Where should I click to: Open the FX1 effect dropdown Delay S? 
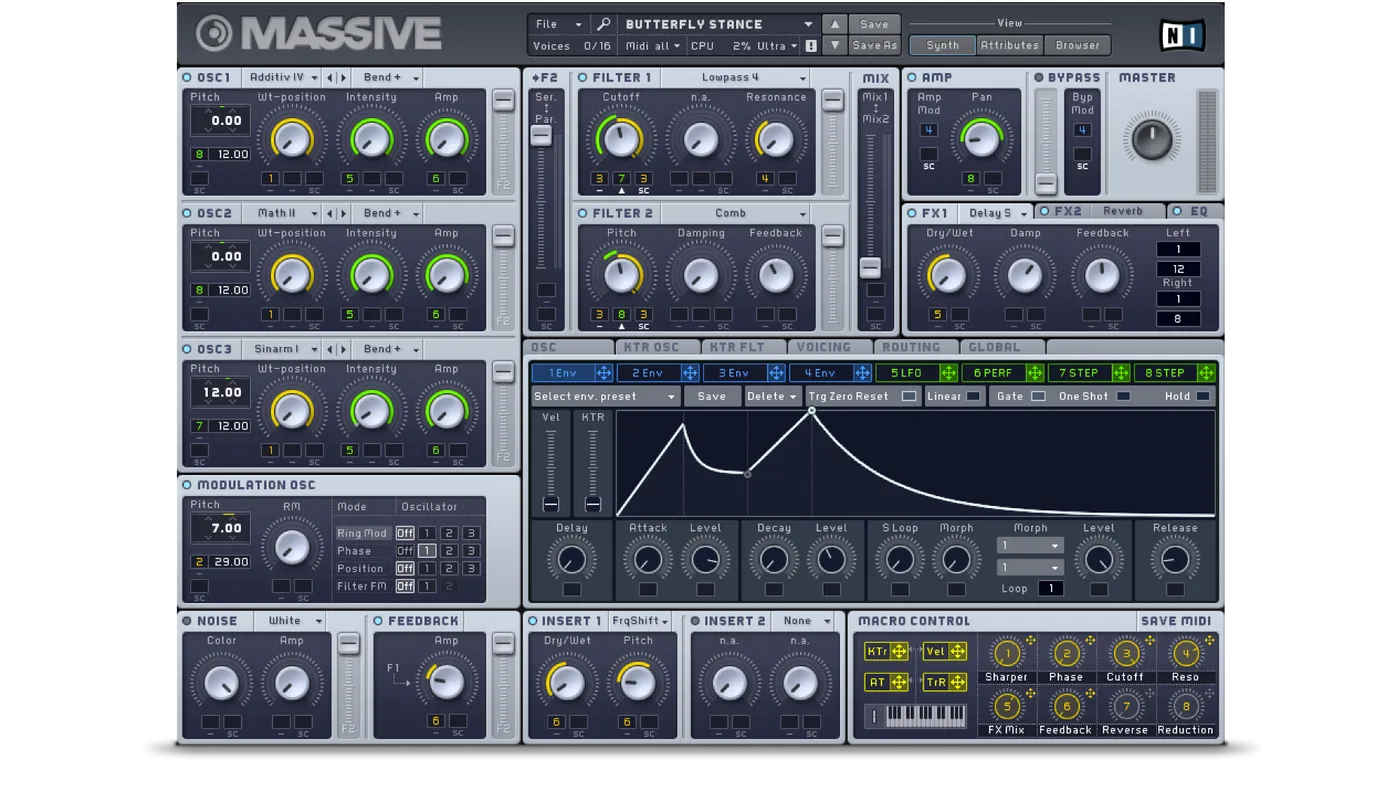[x=996, y=213]
